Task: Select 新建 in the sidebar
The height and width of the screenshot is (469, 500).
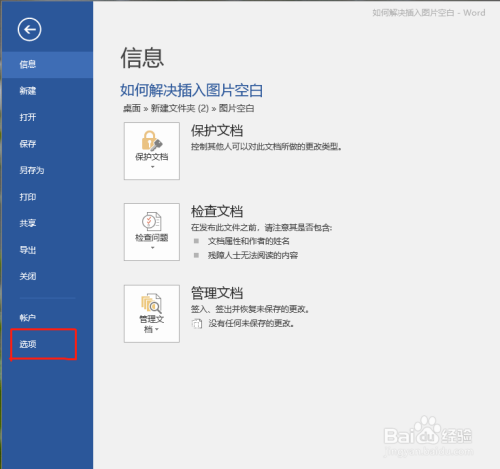Action: [47, 91]
